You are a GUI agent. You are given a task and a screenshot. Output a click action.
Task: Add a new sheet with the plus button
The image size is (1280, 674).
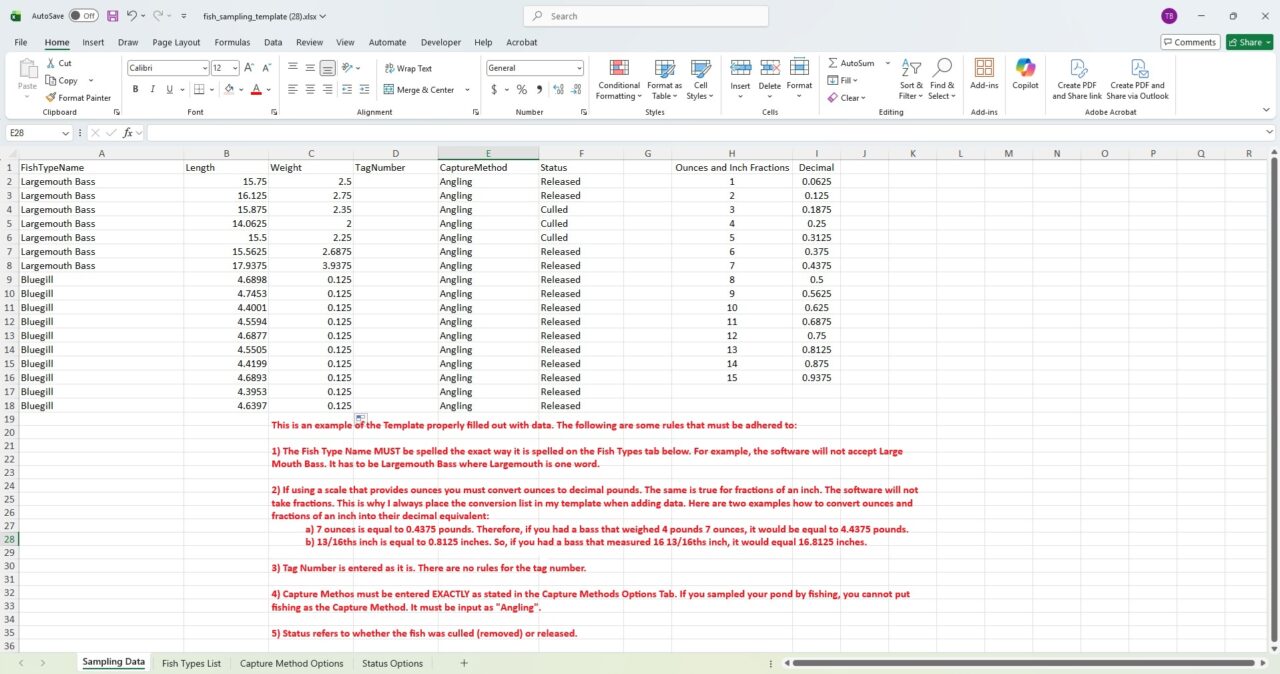pyautogui.click(x=464, y=663)
